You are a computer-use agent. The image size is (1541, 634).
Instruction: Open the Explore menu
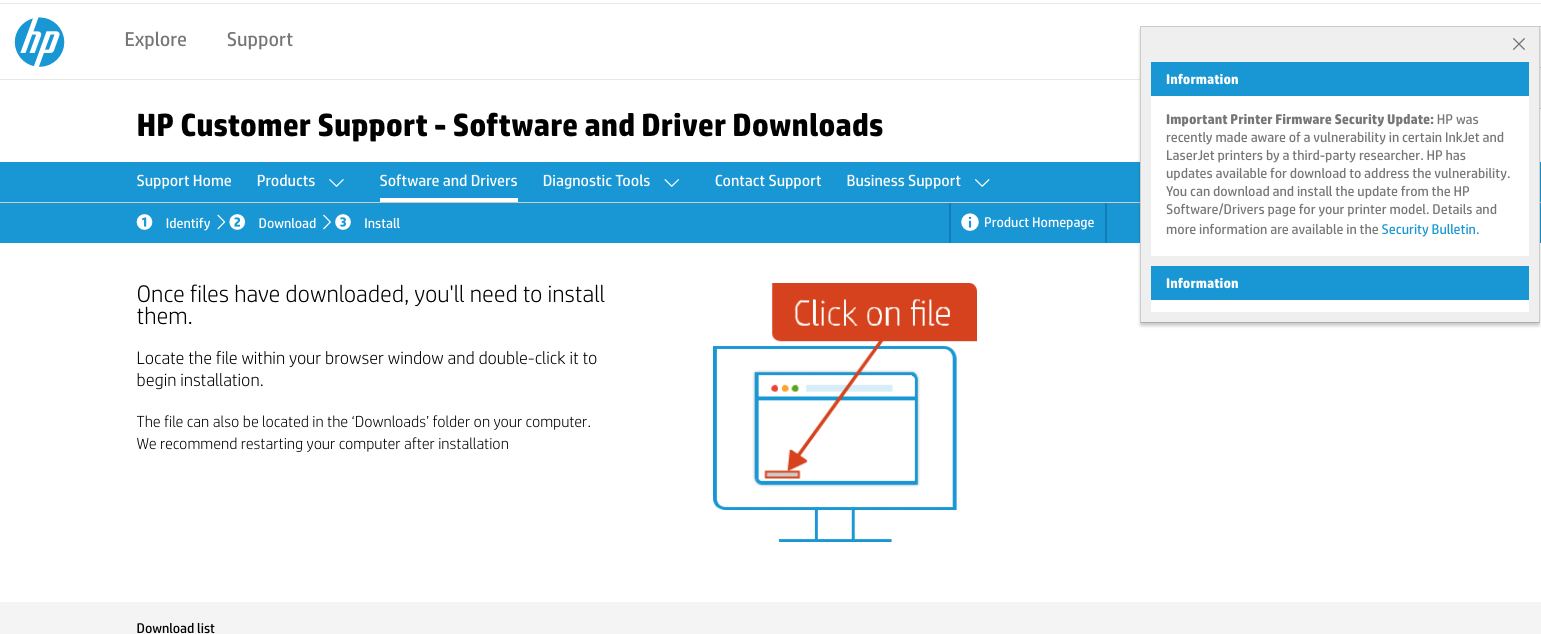click(155, 40)
